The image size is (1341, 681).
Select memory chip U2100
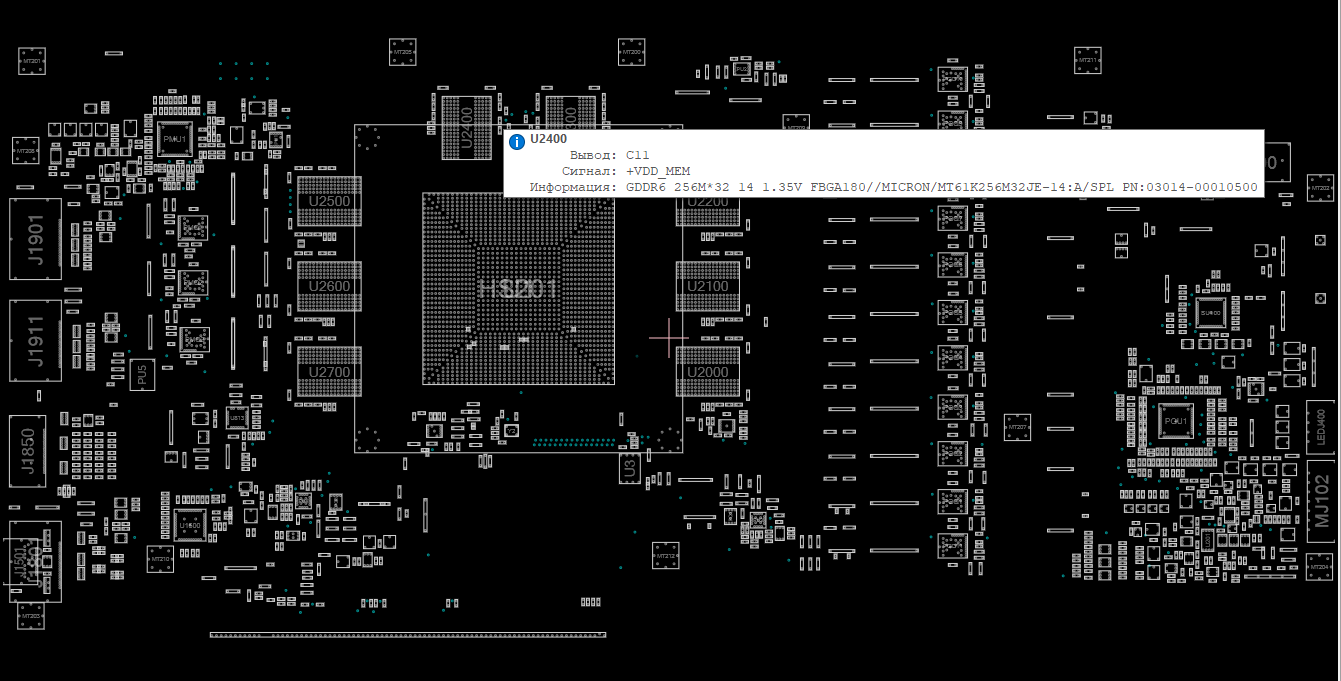[x=708, y=286]
